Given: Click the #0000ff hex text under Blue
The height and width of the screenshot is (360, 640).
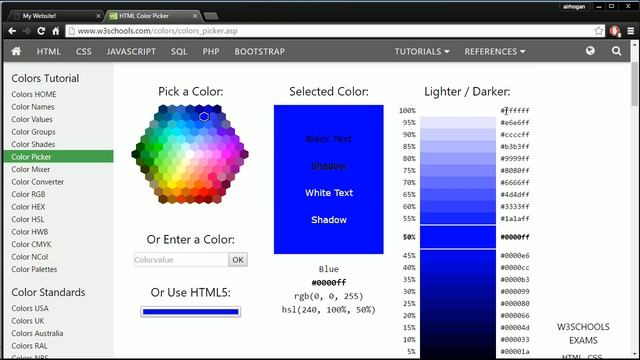Looking at the screenshot, I should click(329, 282).
